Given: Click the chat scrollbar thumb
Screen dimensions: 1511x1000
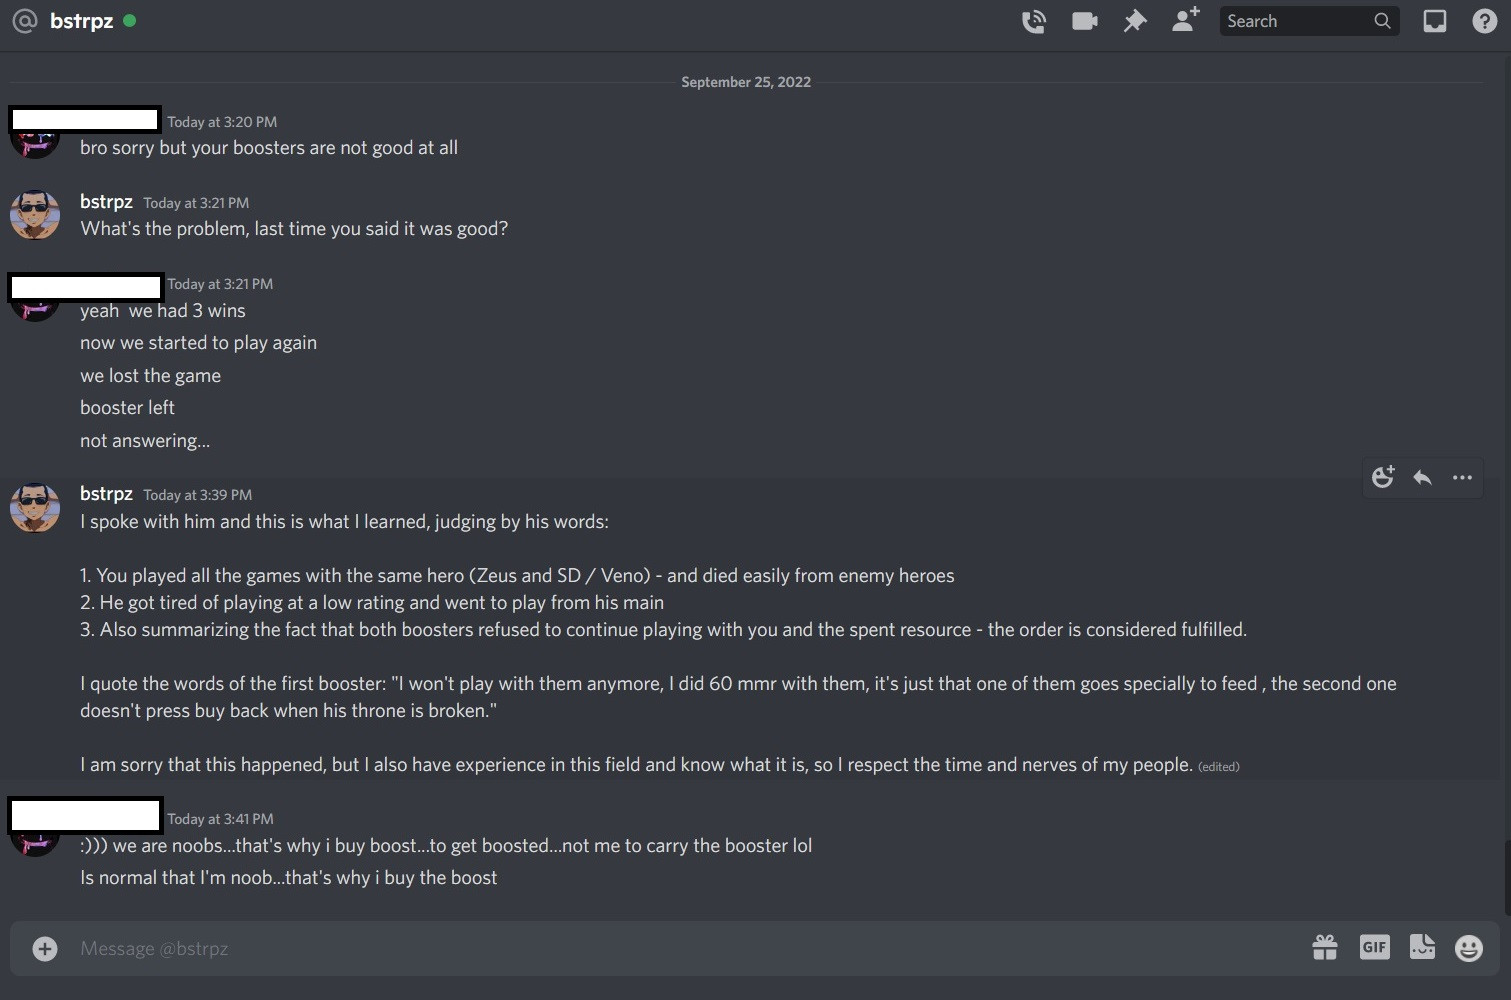Looking at the screenshot, I should (1507, 878).
